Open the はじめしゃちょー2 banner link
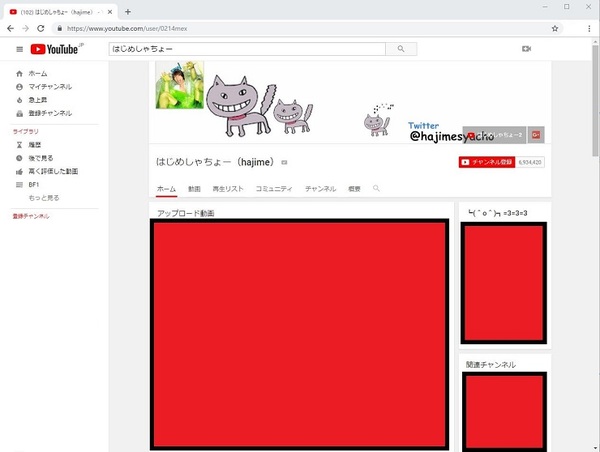Image resolution: width=600 pixels, height=452 pixels. (494, 135)
